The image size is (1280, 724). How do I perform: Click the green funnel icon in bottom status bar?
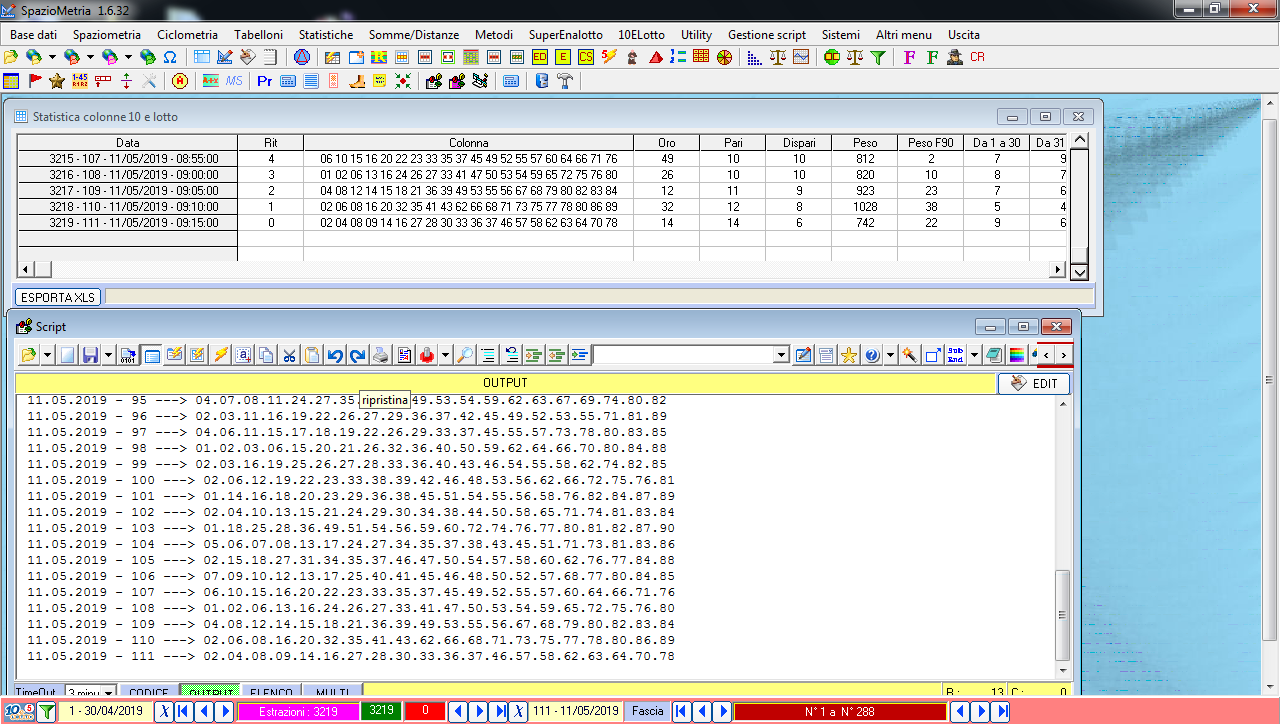pos(47,712)
